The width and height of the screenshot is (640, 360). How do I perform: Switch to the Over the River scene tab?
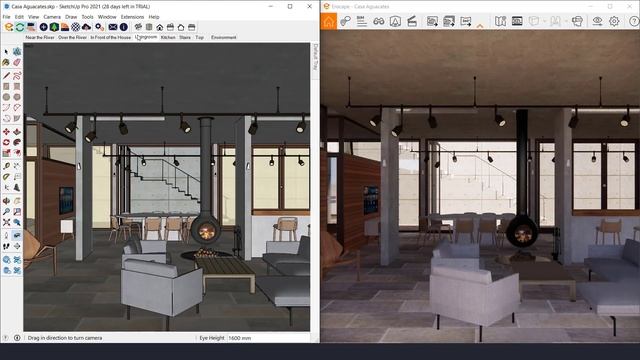[x=72, y=37]
